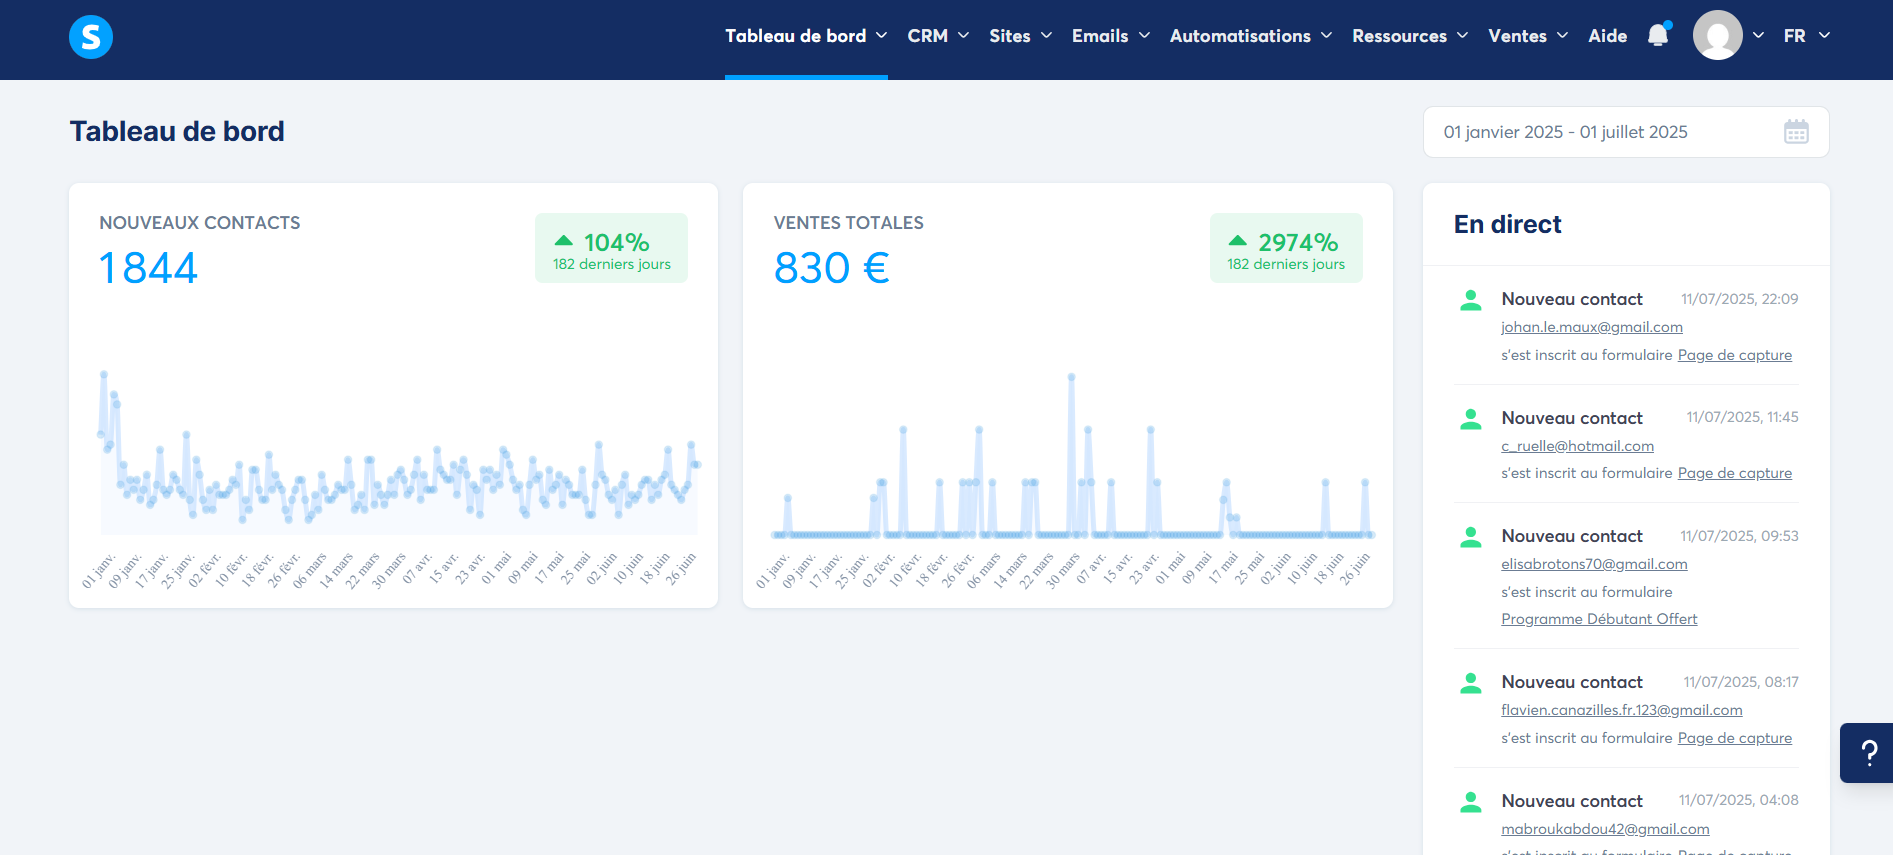Open Page de capture link for c_ruelle
This screenshot has height=855, width=1893.
point(1734,473)
